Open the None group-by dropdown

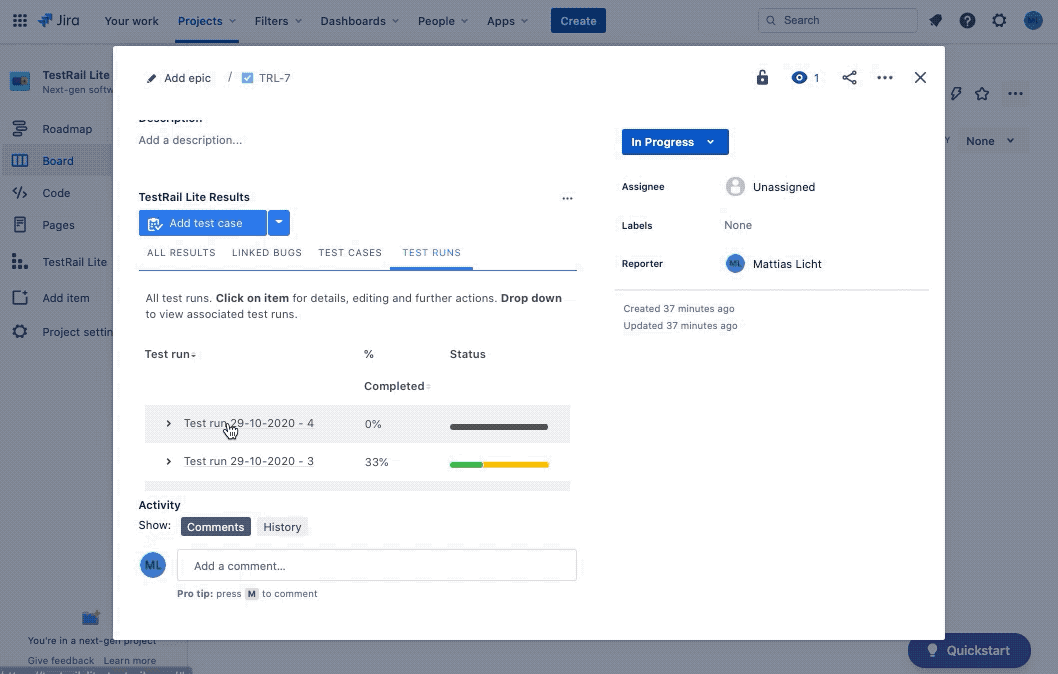click(989, 141)
